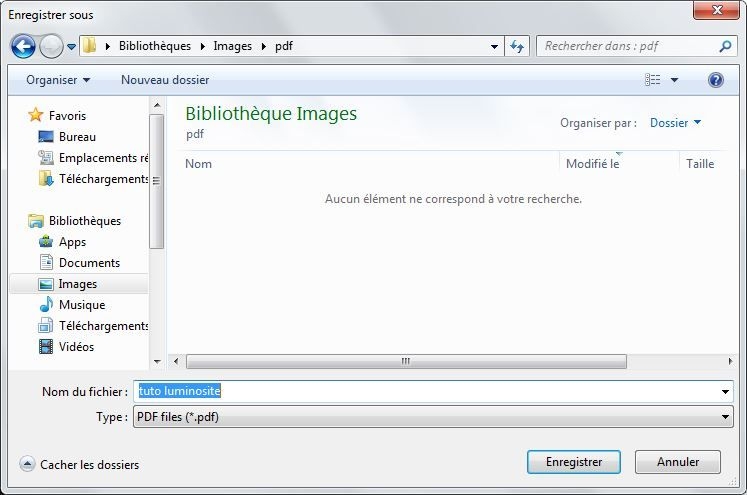Click pdf segment in the address path
The height and width of the screenshot is (495, 747).
(284, 46)
